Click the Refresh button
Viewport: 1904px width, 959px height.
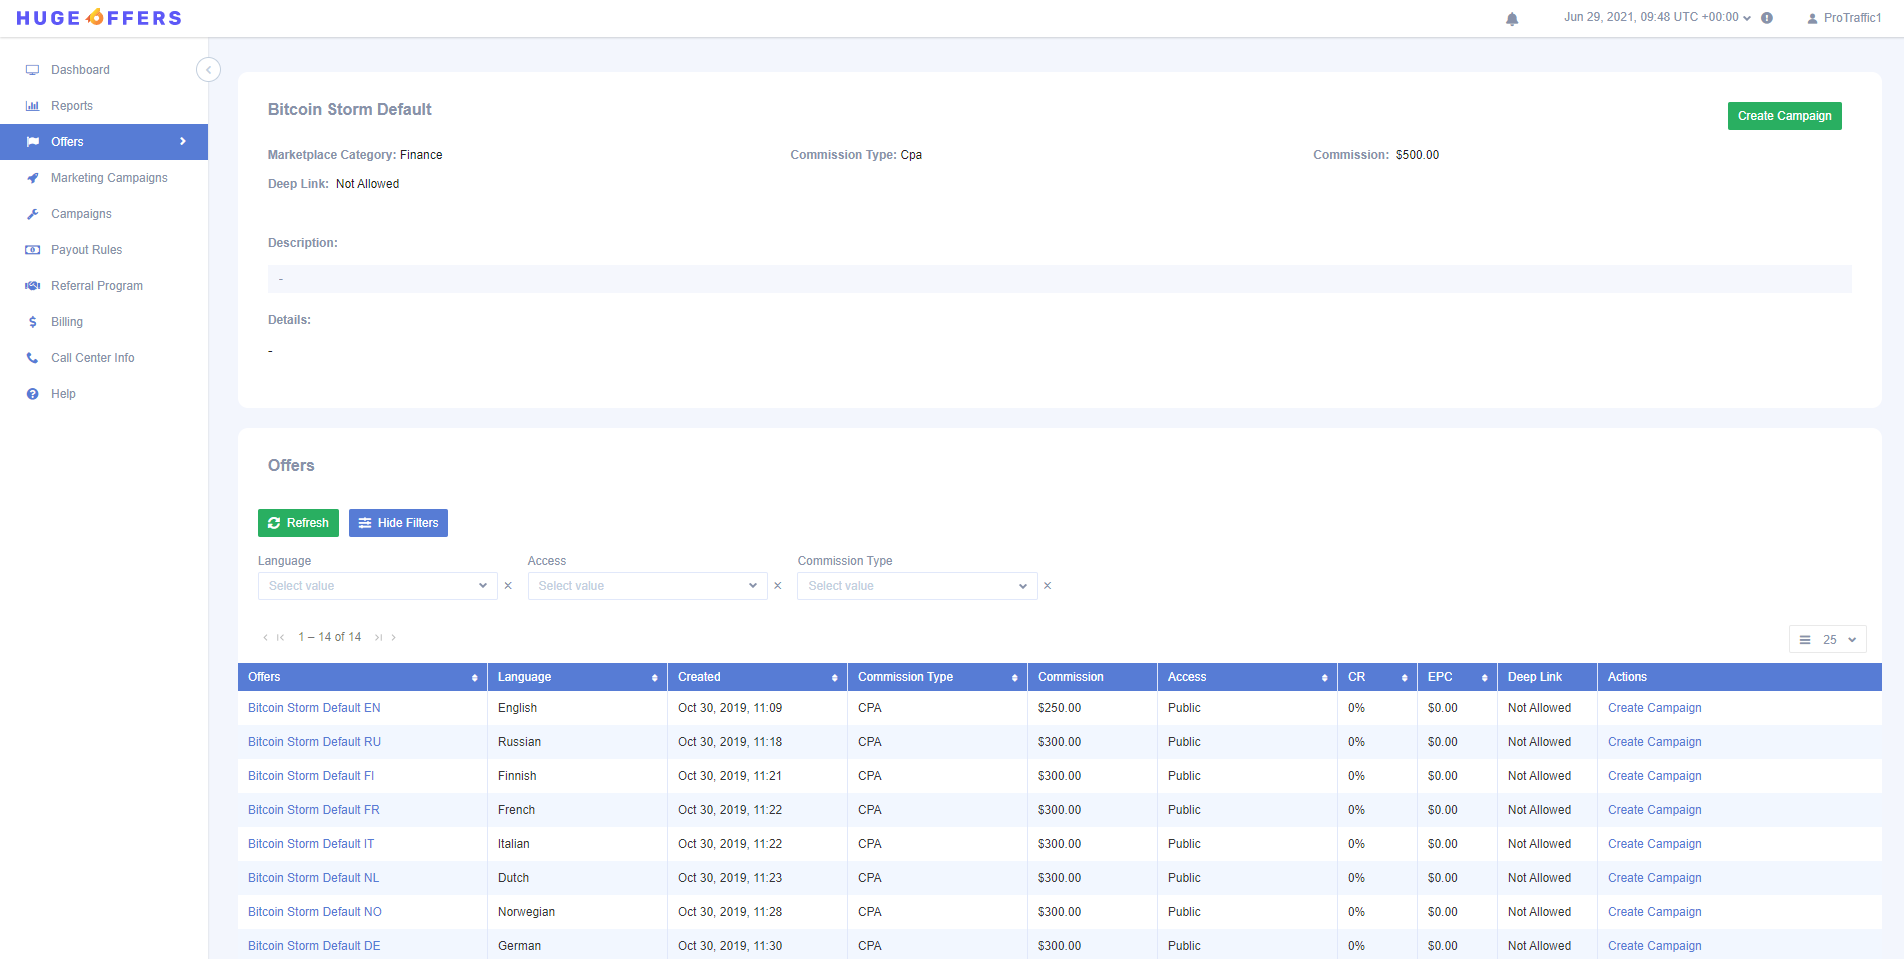[298, 523]
